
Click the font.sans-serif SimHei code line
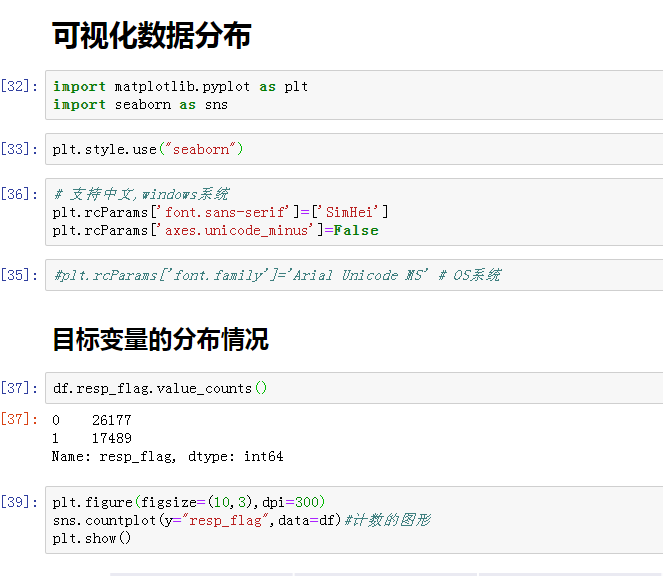220,212
